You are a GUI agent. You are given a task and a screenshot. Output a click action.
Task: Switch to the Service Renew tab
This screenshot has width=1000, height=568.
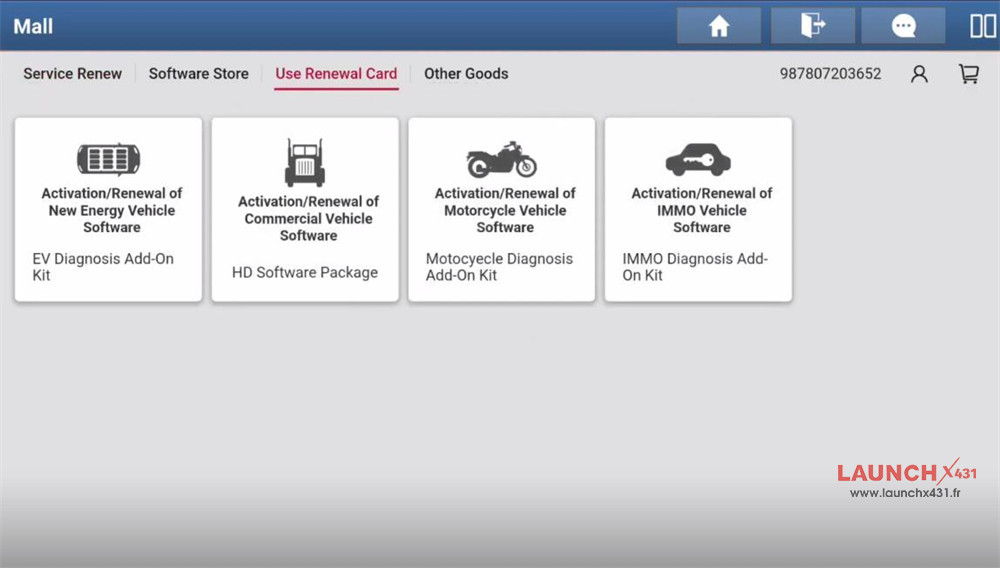point(73,74)
